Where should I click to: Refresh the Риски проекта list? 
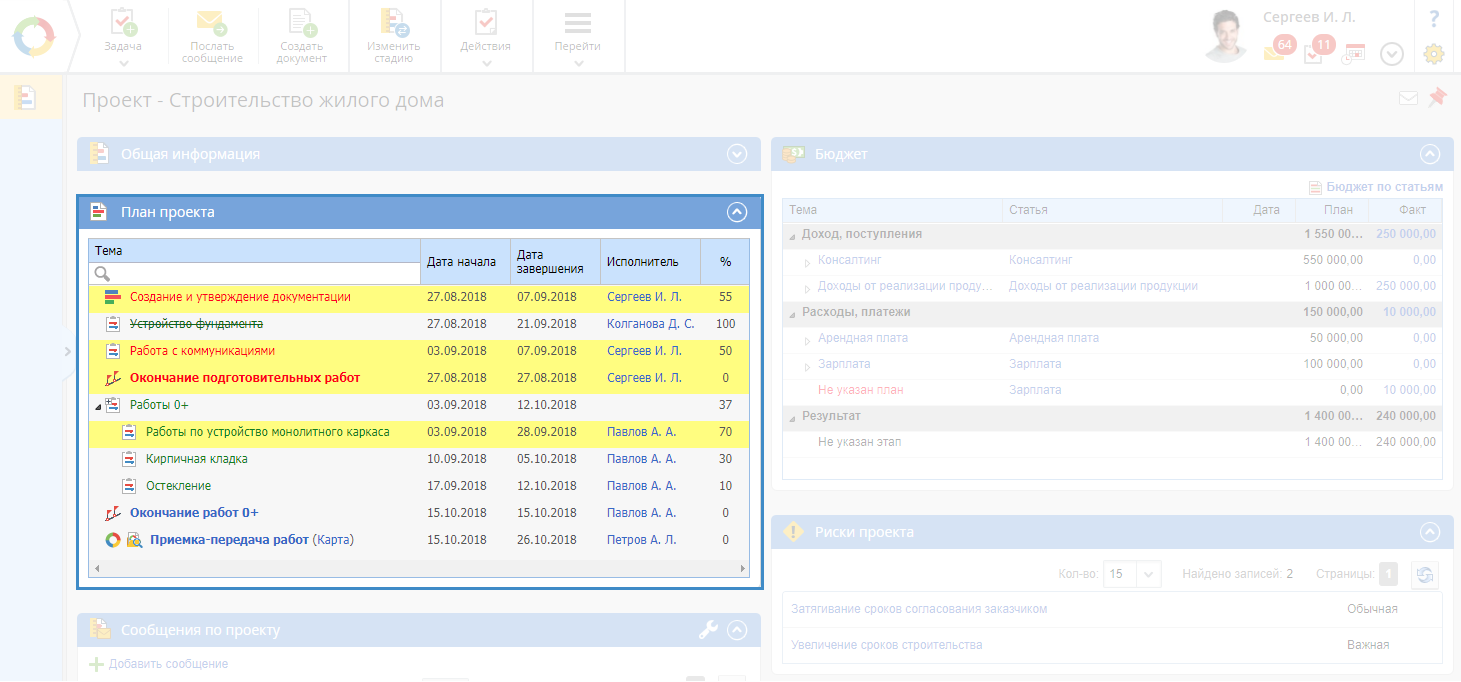coord(1424,574)
